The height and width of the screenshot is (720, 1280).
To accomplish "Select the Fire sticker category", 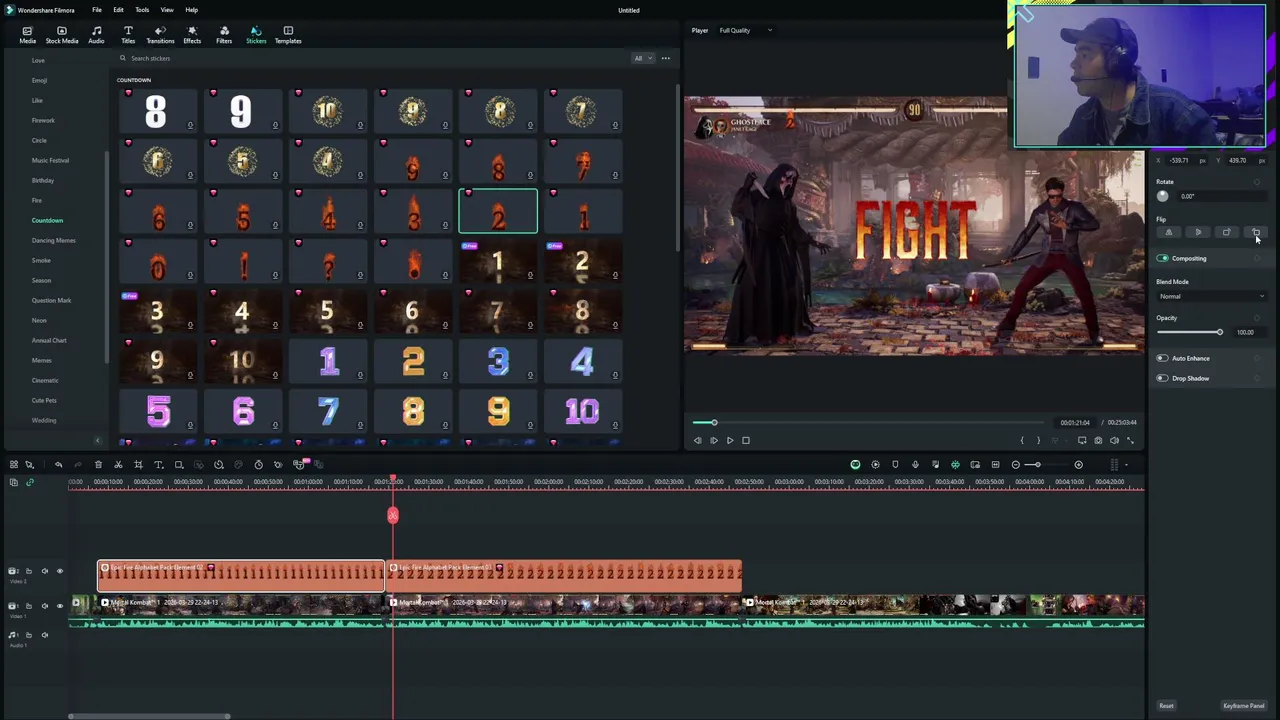I will (x=37, y=200).
